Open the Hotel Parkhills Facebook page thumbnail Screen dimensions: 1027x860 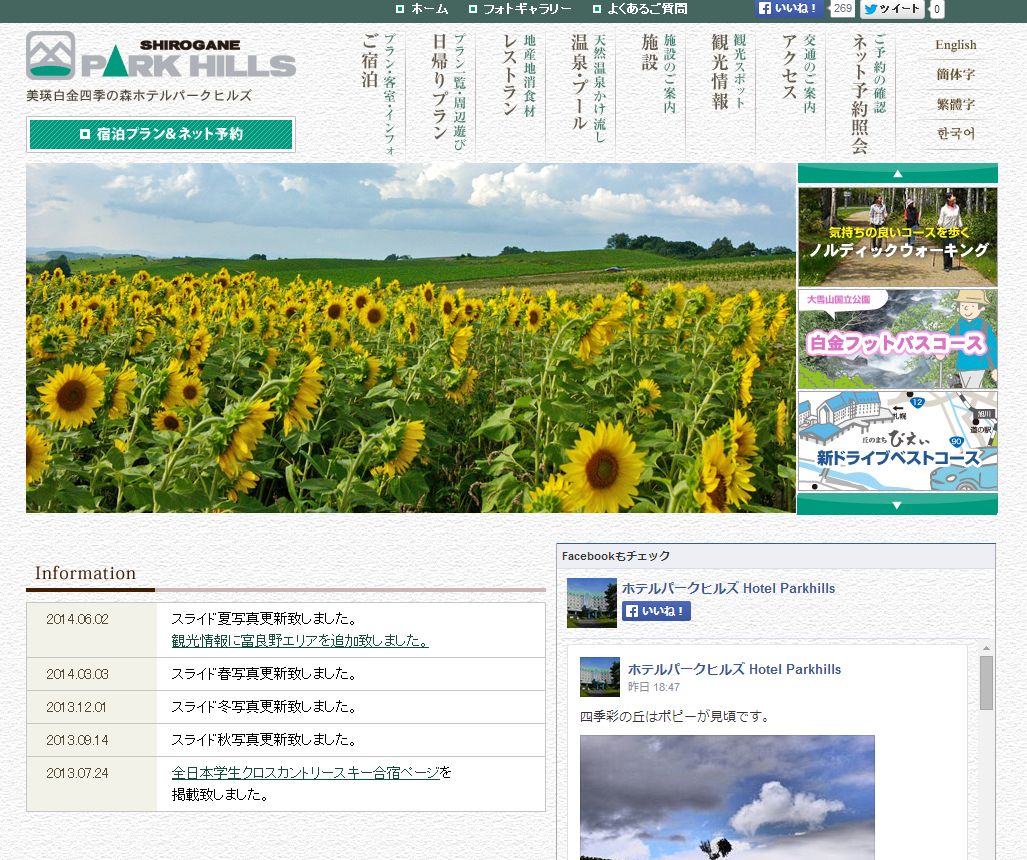591,602
